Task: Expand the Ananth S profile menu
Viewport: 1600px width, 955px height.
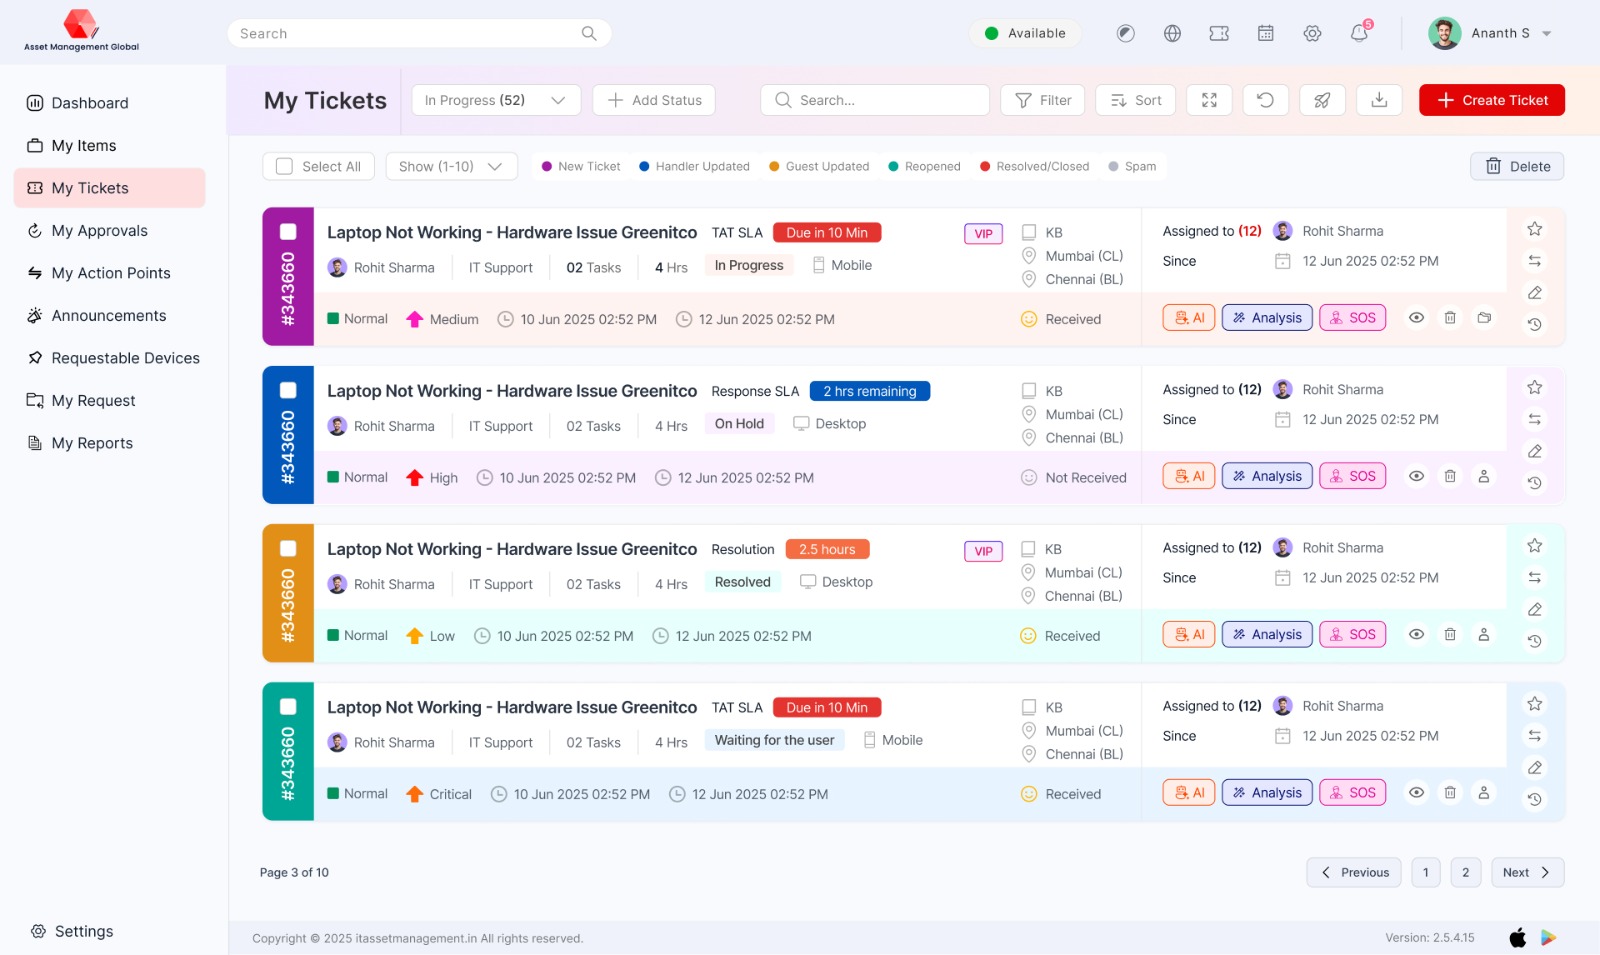Action: [1546, 33]
